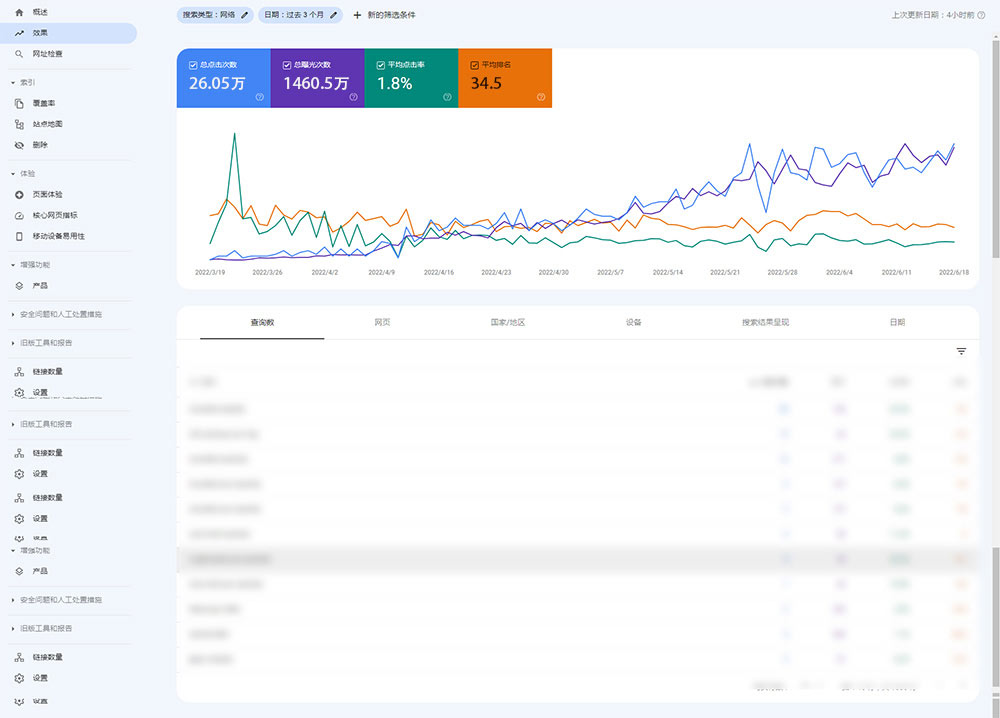The image size is (1000, 718).
Task: Edit the 日期：过去3个月 filter pencil icon
Action: pyautogui.click(x=333, y=15)
